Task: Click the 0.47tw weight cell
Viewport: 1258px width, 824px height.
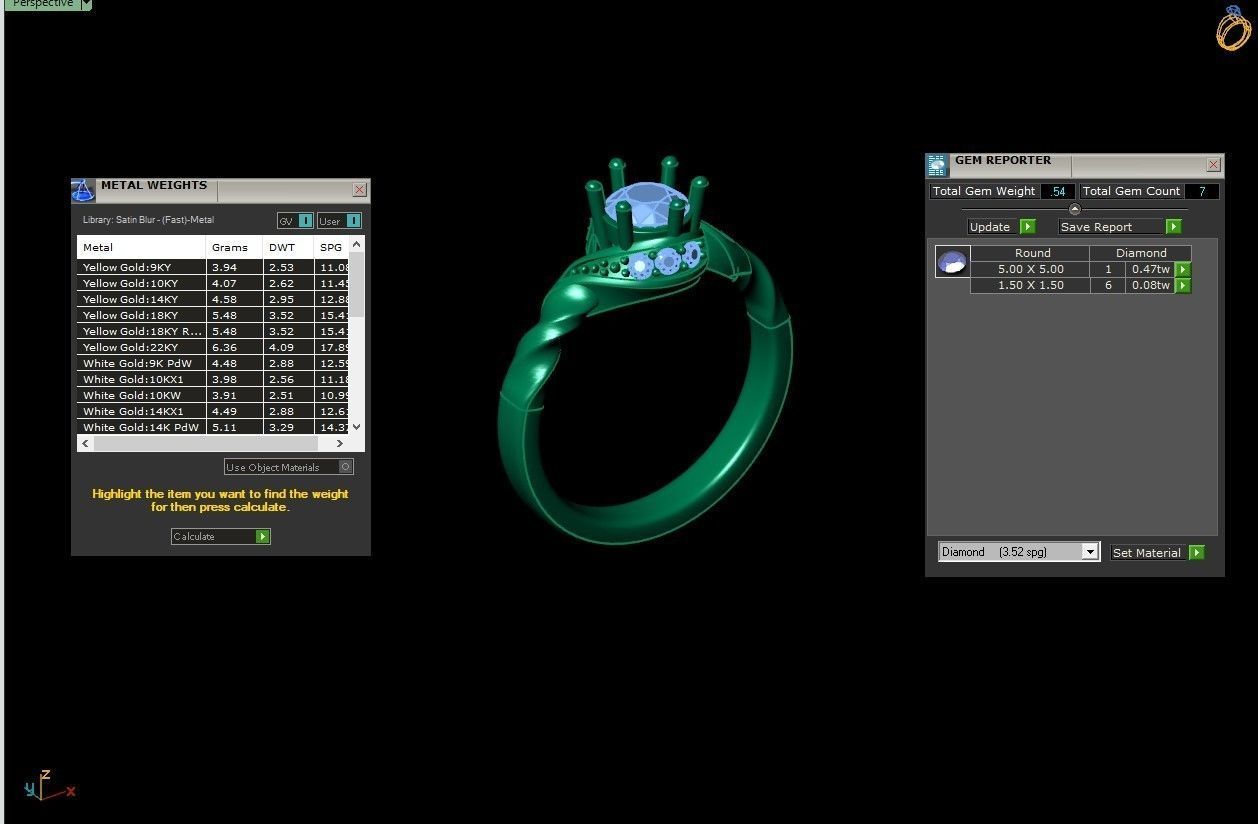Action: pos(1150,269)
